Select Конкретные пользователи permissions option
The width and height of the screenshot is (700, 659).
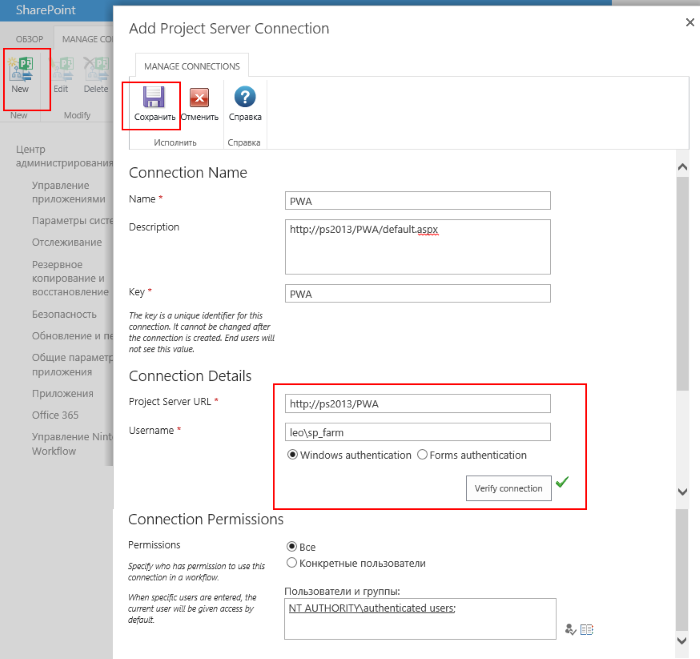(x=292, y=563)
